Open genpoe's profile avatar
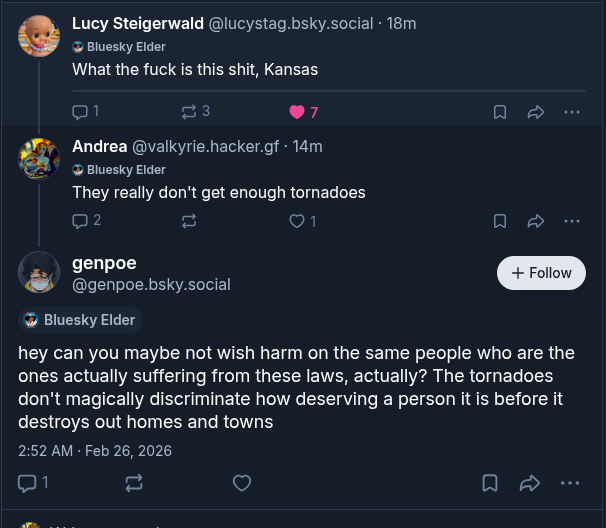The width and height of the screenshot is (606, 528). [39, 272]
